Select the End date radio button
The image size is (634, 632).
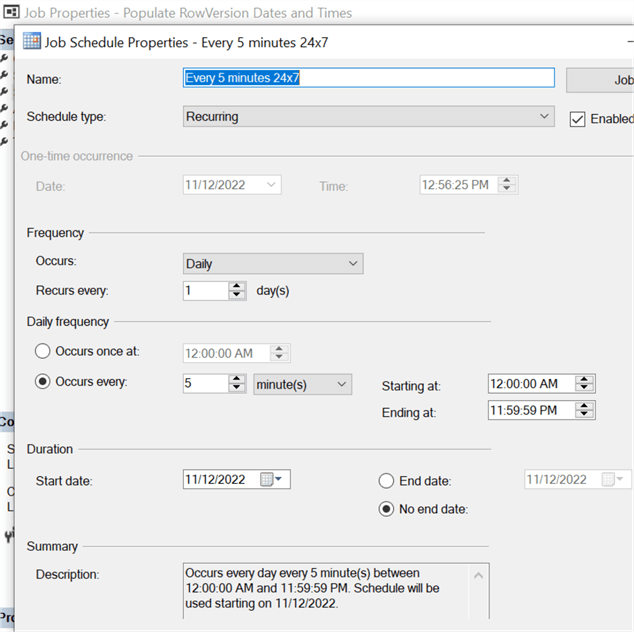(x=386, y=481)
